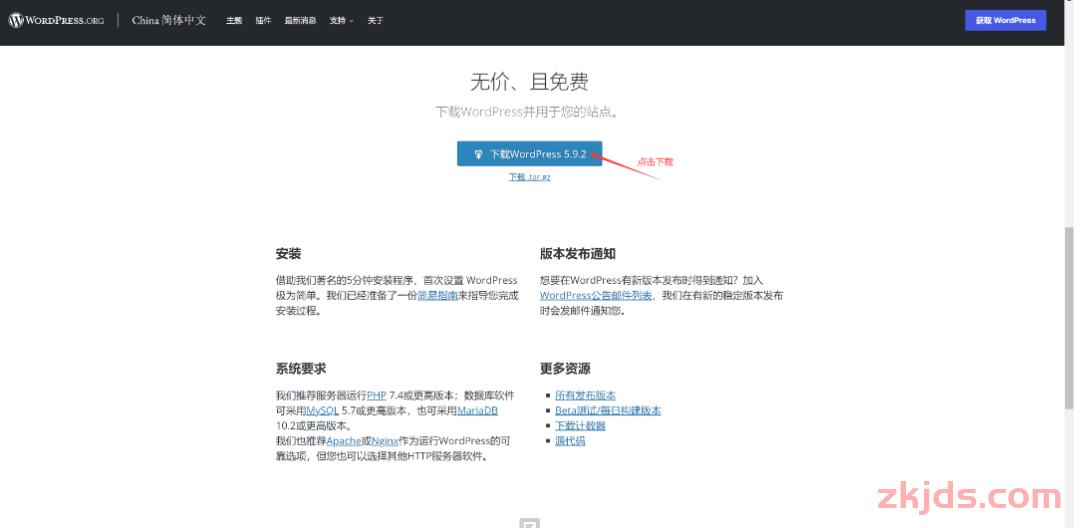The height and width of the screenshot is (528, 1080).
Task: Click the 获取 WordPress button
Action: (1006, 20)
